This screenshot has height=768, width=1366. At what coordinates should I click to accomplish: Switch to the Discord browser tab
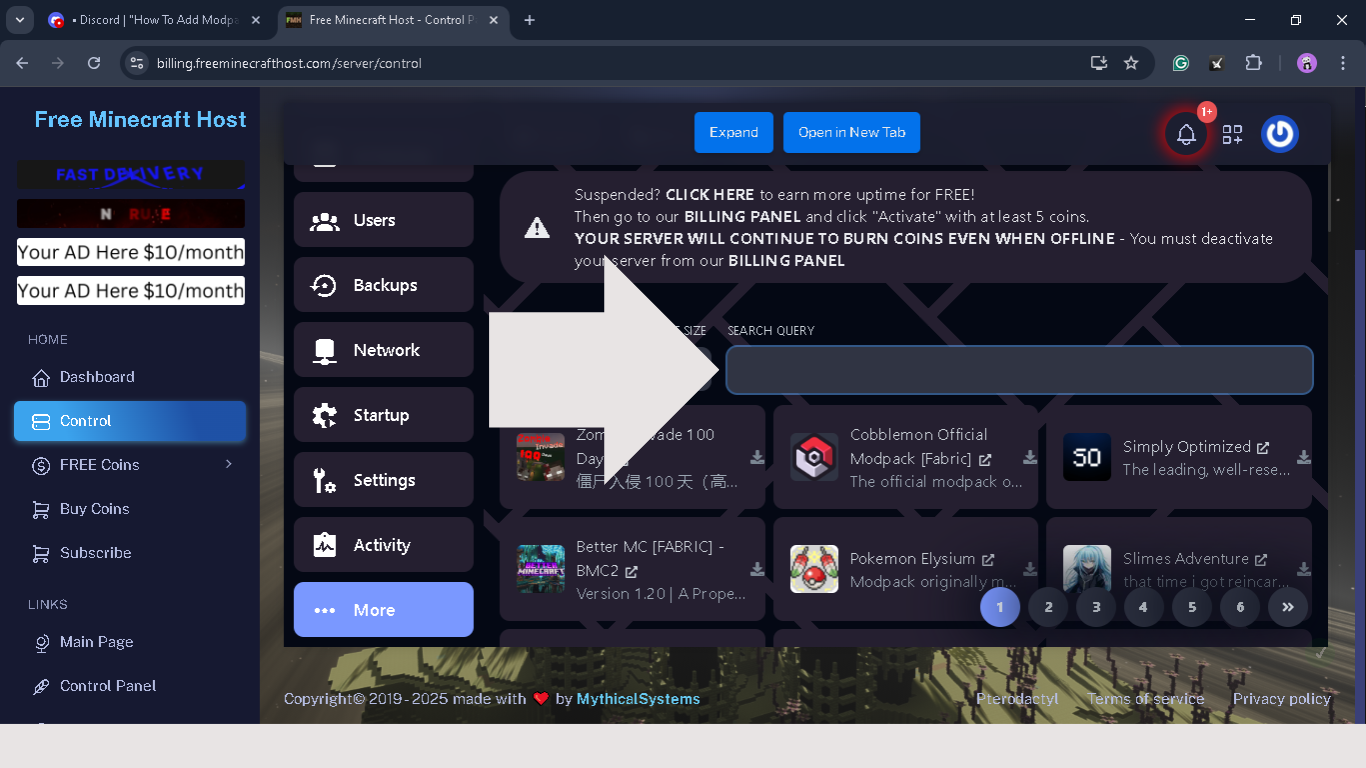tap(155, 20)
